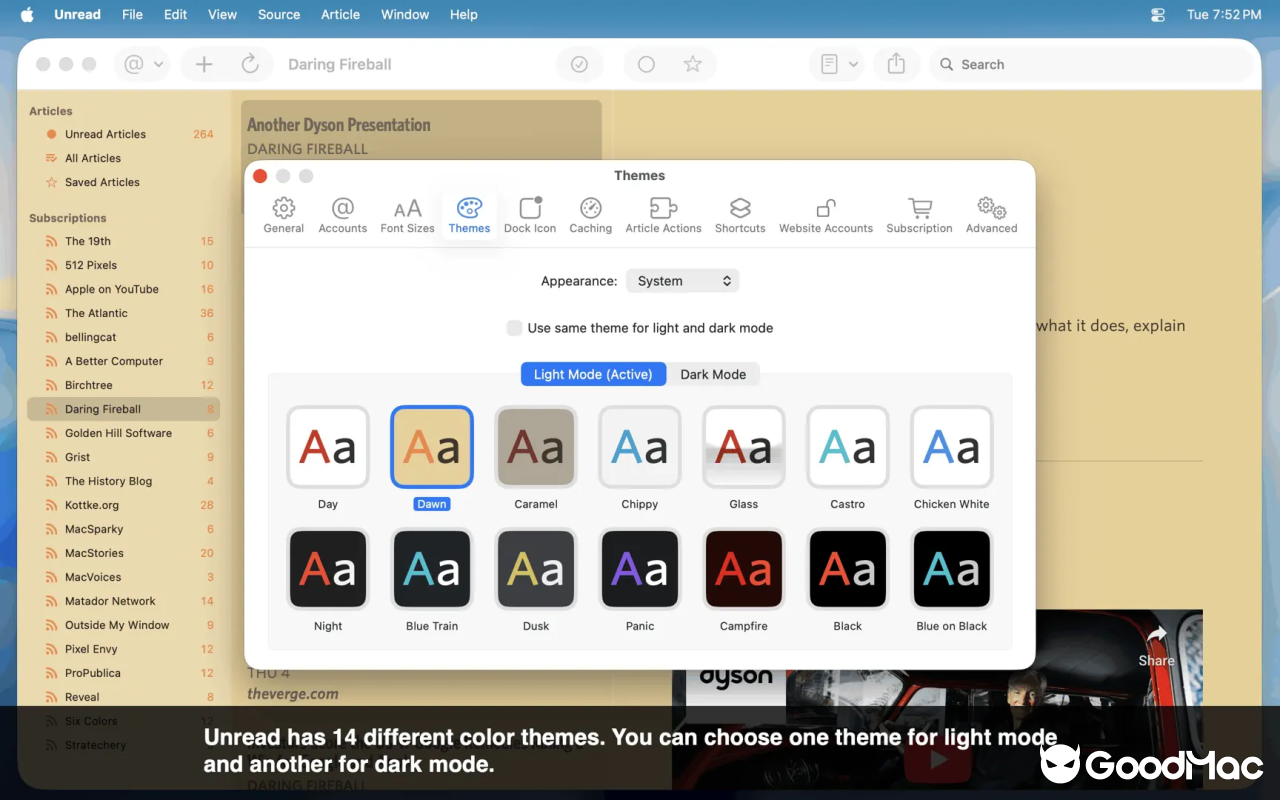Click the mark unread circle icon
The height and width of the screenshot is (800, 1280).
click(646, 64)
